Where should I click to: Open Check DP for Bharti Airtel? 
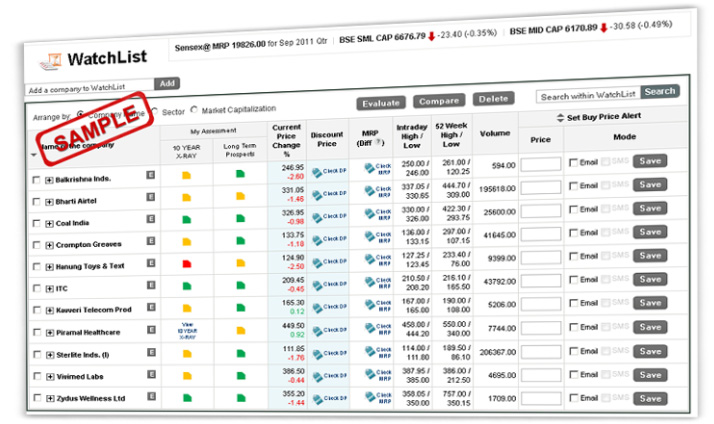tap(329, 194)
